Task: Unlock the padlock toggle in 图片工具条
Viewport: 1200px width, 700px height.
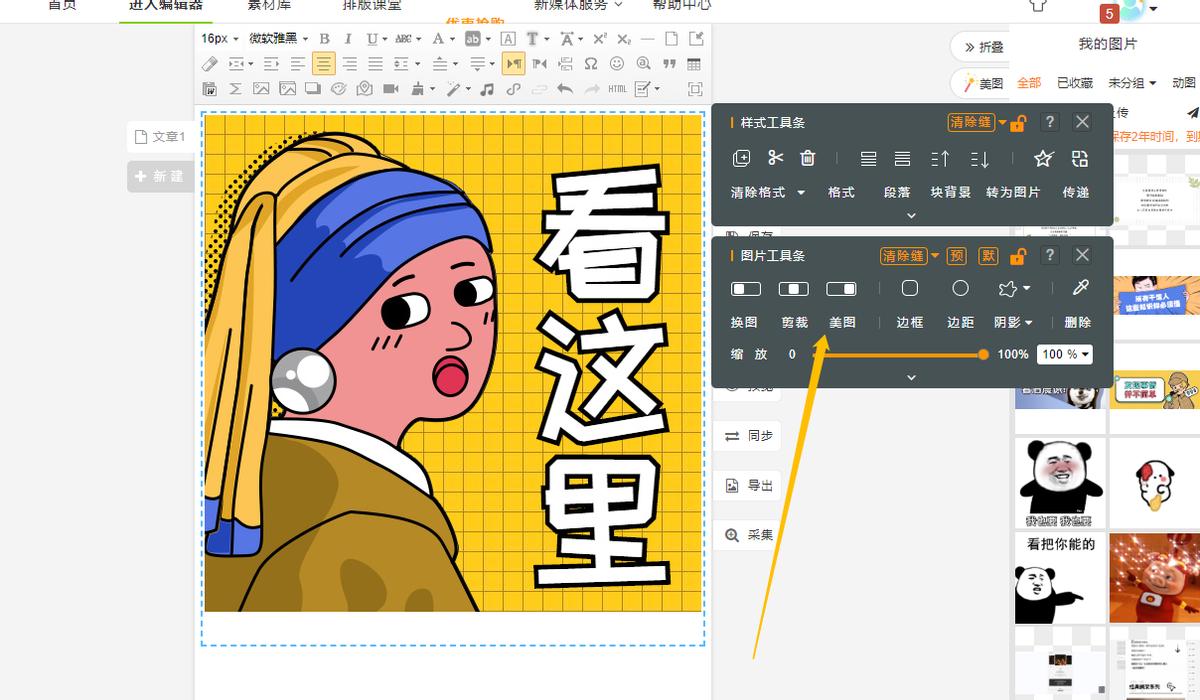Action: 1017,256
